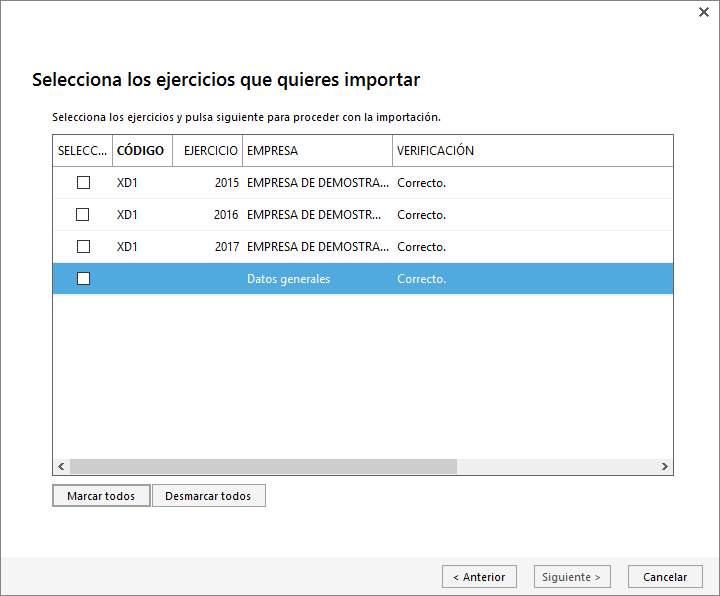Image resolution: width=720 pixels, height=596 pixels.
Task: Click the horizontal scrollbar thumb
Action: coord(263,467)
